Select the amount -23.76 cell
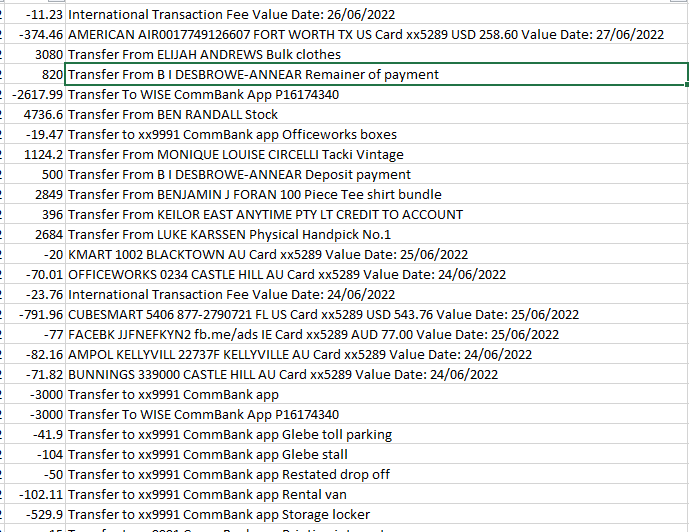 (35, 294)
